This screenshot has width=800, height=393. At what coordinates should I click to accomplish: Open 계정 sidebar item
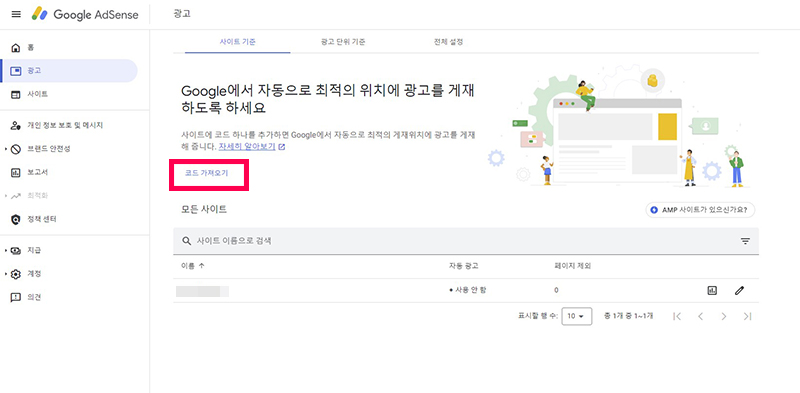pos(34,274)
